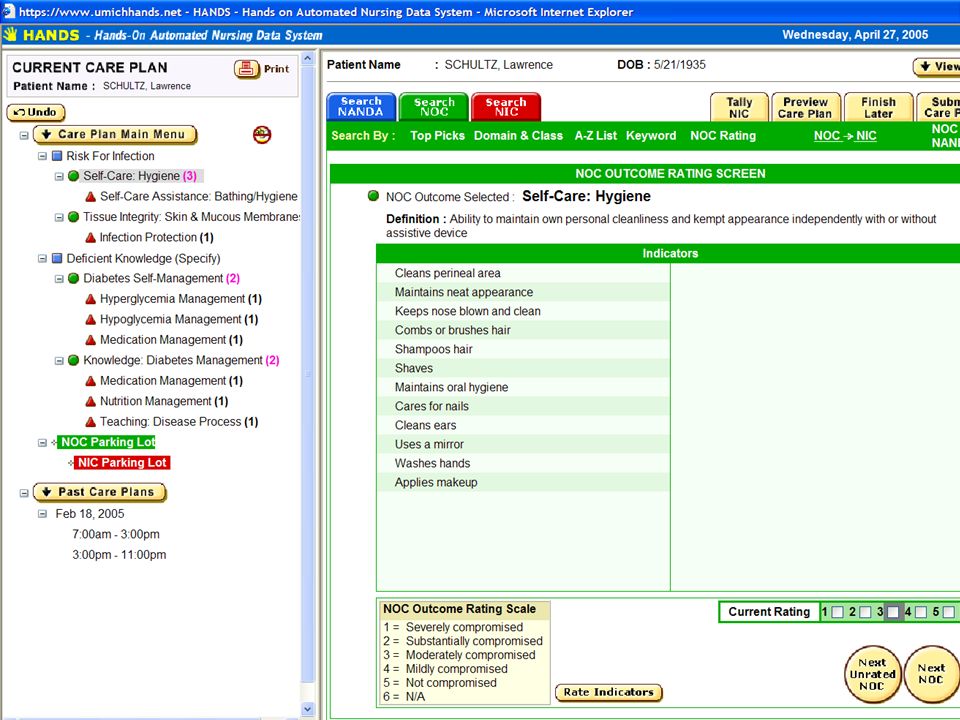Open the Search NIC tab
This screenshot has width=960, height=720.
coord(506,107)
